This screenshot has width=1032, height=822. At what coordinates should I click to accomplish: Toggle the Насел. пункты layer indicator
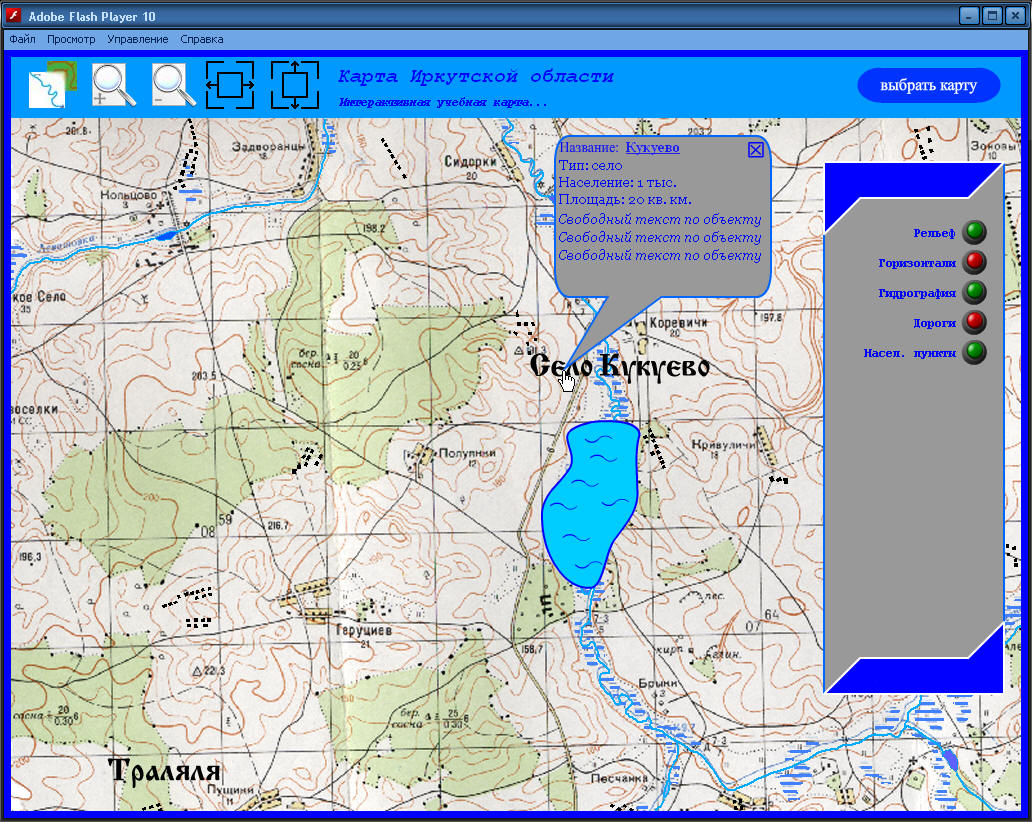[x=975, y=352]
